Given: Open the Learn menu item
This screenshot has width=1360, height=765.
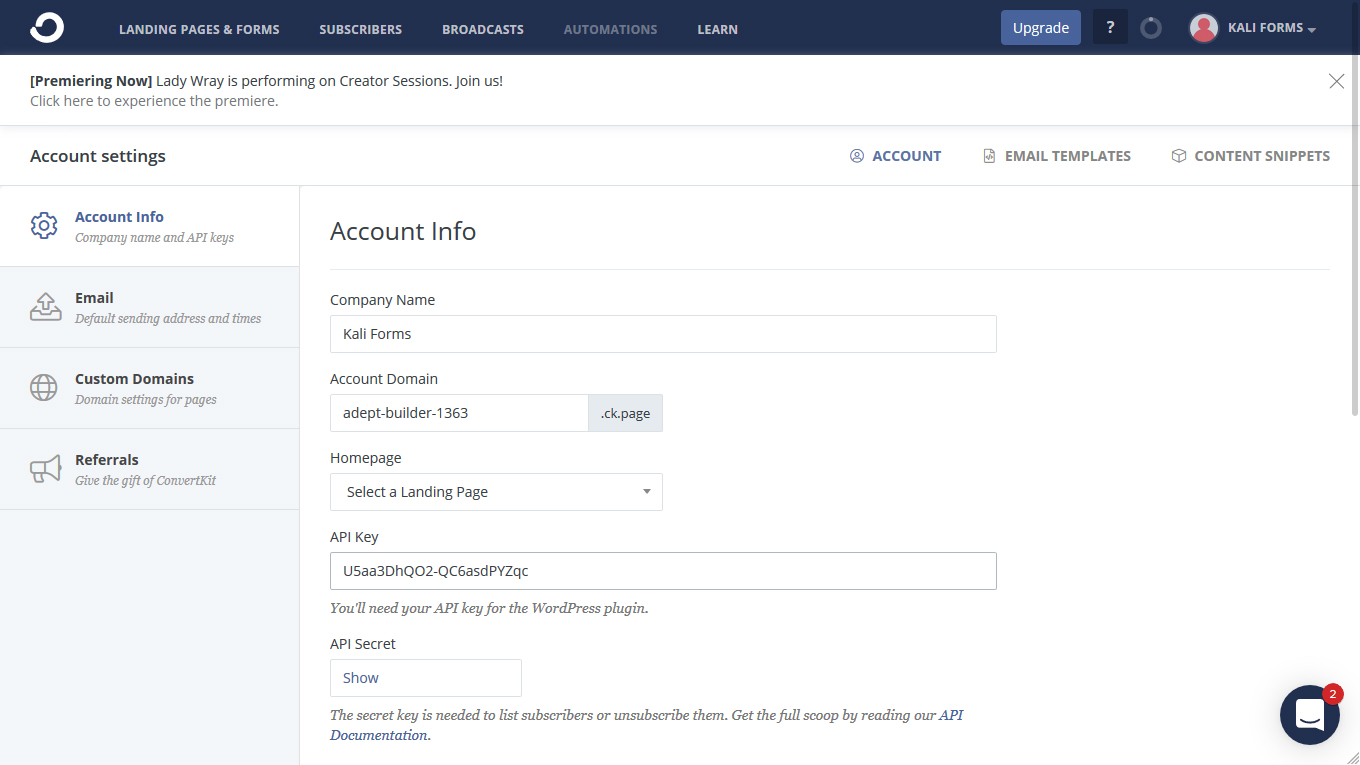Looking at the screenshot, I should click(718, 29).
